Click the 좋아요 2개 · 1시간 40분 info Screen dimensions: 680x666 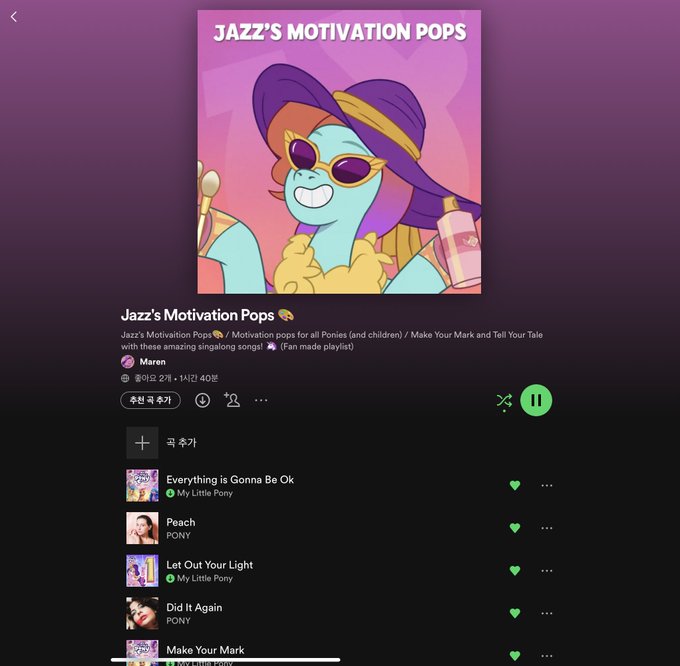[x=176, y=378]
